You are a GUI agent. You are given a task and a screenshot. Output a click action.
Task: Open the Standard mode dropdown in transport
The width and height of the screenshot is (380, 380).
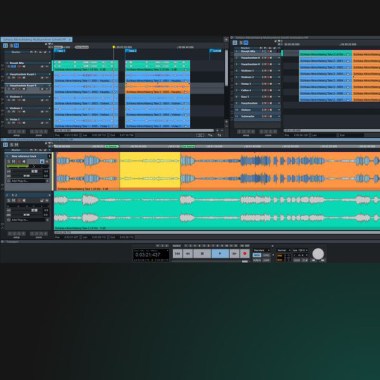point(262,250)
